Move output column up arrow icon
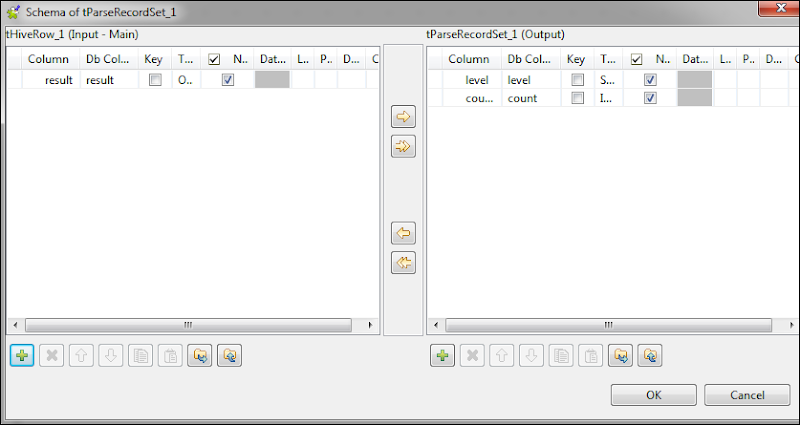The height and width of the screenshot is (425, 800). coord(502,355)
